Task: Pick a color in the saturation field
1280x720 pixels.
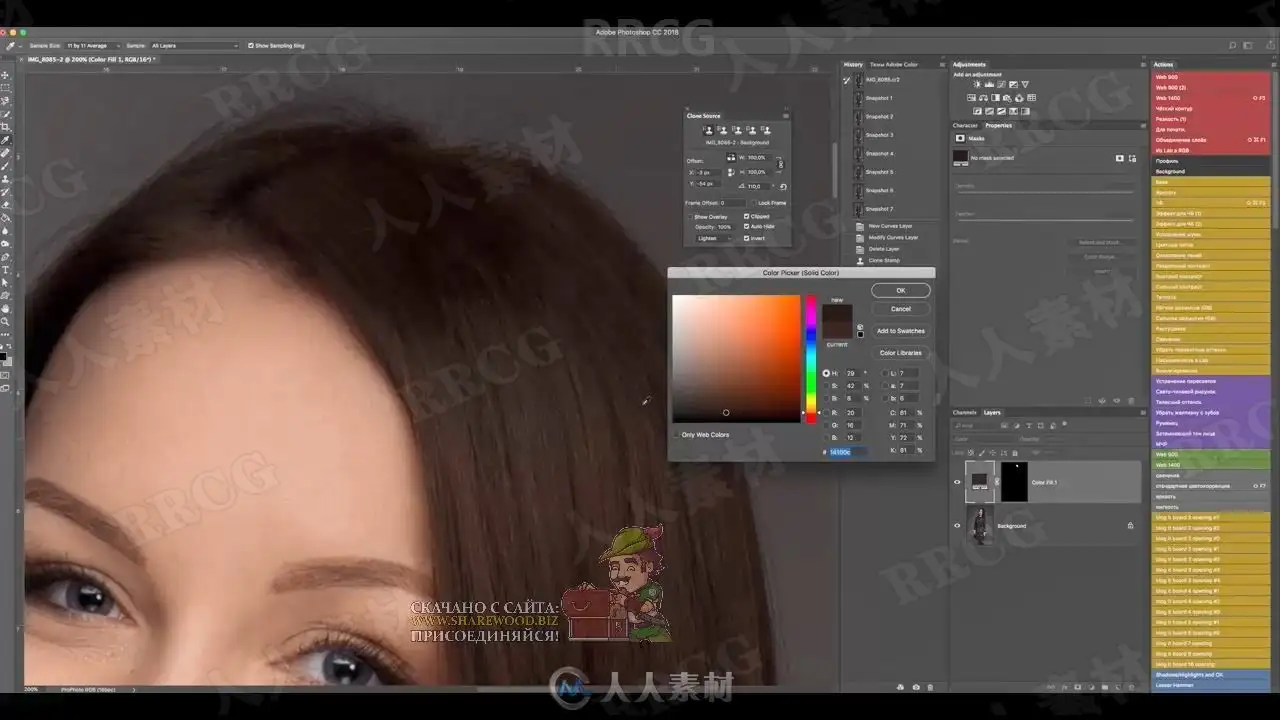Action: (736, 358)
